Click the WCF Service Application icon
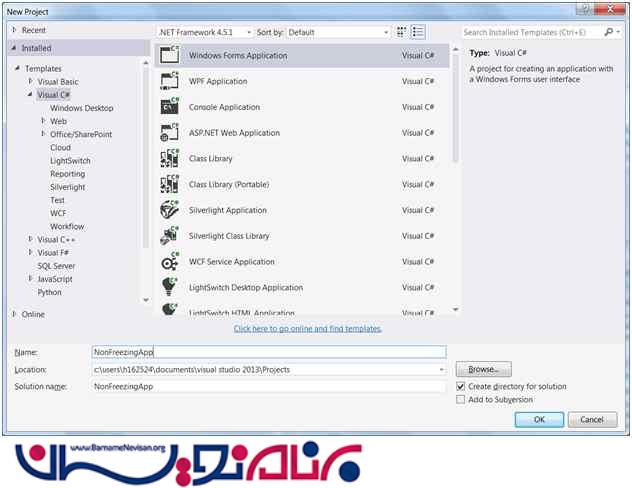 (x=170, y=262)
